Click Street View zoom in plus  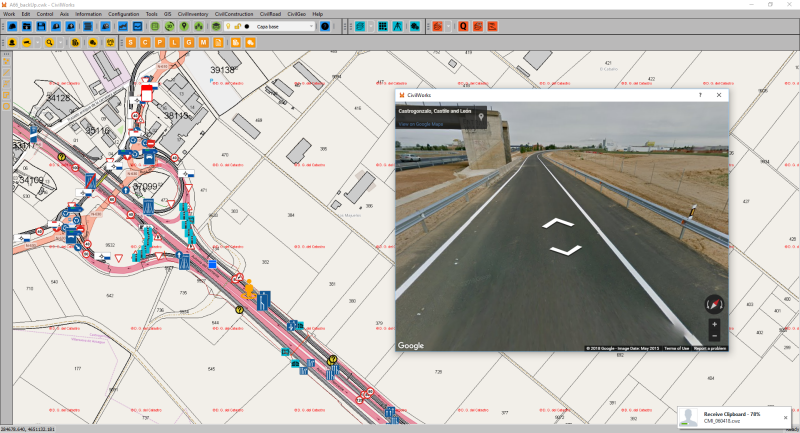pyautogui.click(x=713, y=325)
